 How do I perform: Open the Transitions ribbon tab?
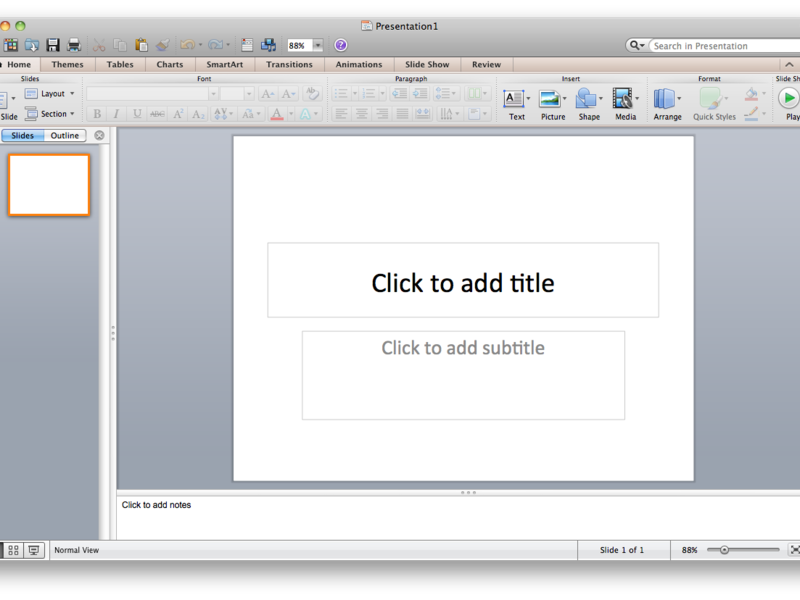(x=289, y=64)
